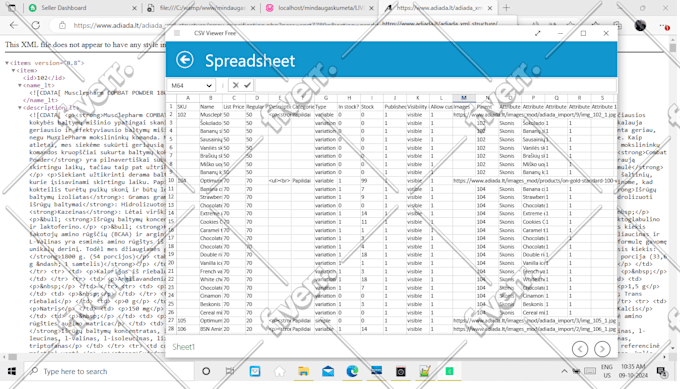Open Microsoft Edge from taskbar
The width and height of the screenshot is (680, 389).
[352, 371]
